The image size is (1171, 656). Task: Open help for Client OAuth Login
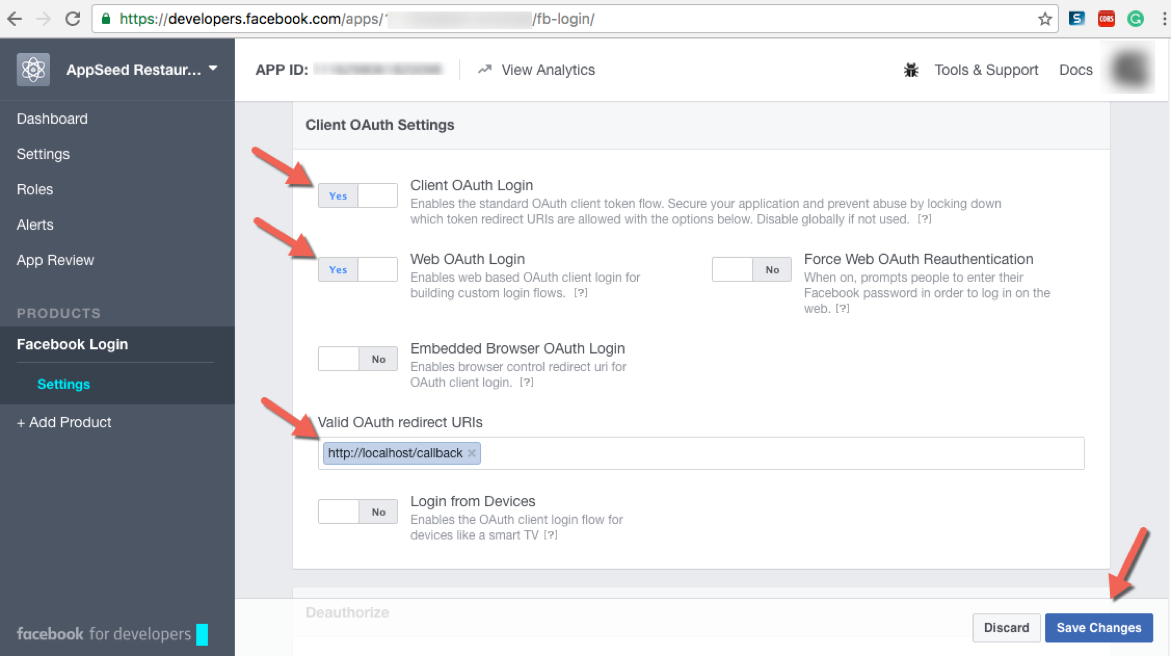coord(925,219)
